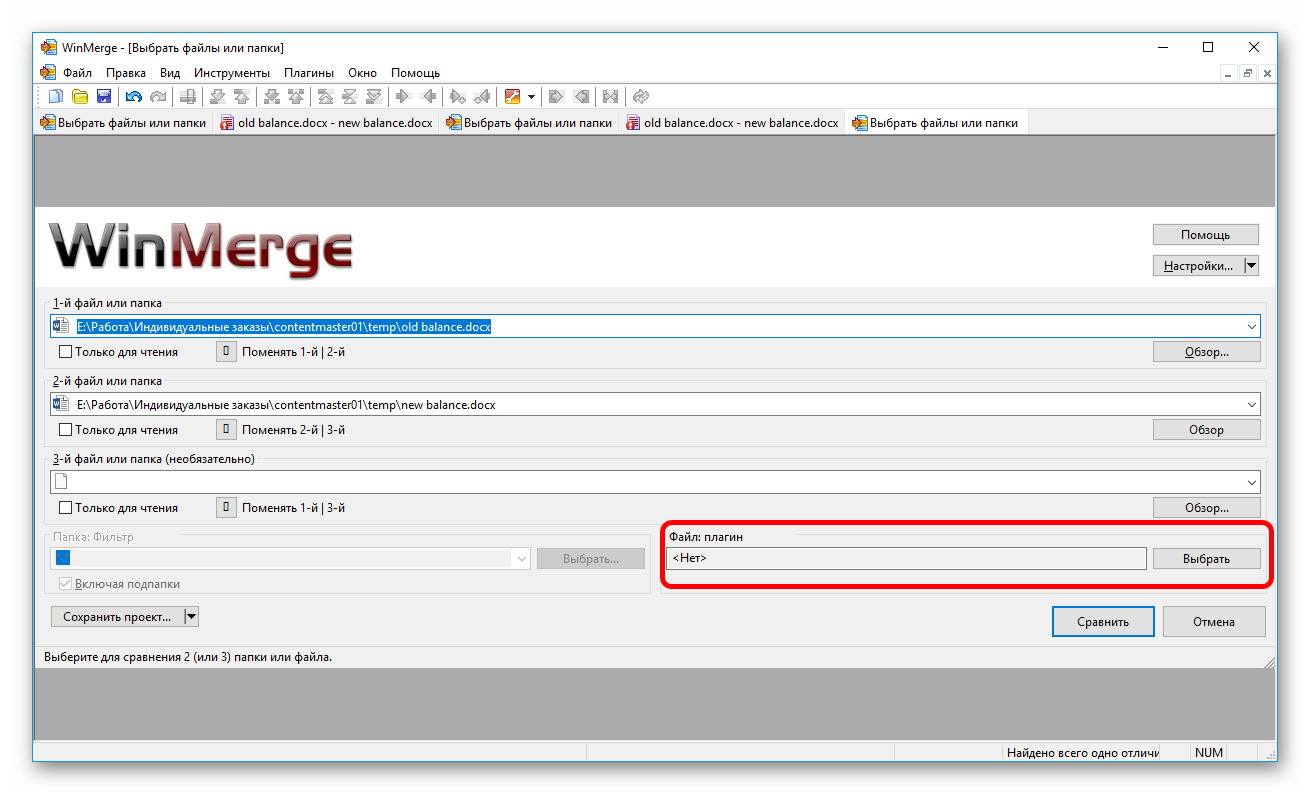Enable read-only for the 1st file
The height and width of the screenshot is (794, 1310).
point(66,352)
